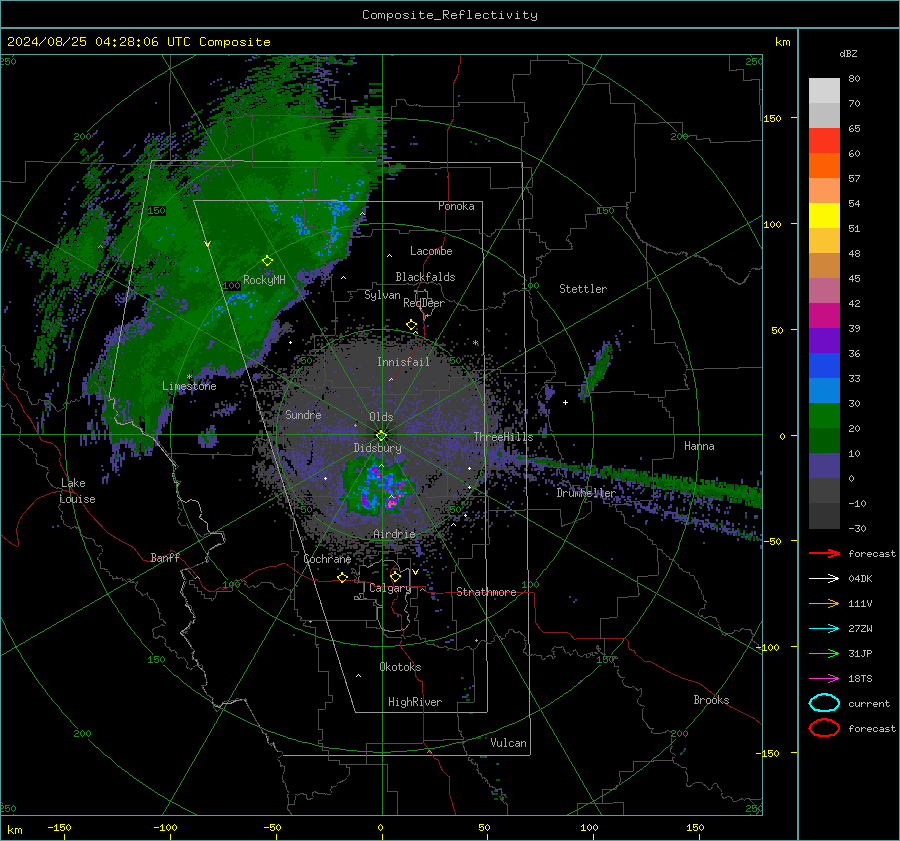Viewport: 900px width, 841px height.
Task: Click the Vulcan town label
Action: [508, 743]
